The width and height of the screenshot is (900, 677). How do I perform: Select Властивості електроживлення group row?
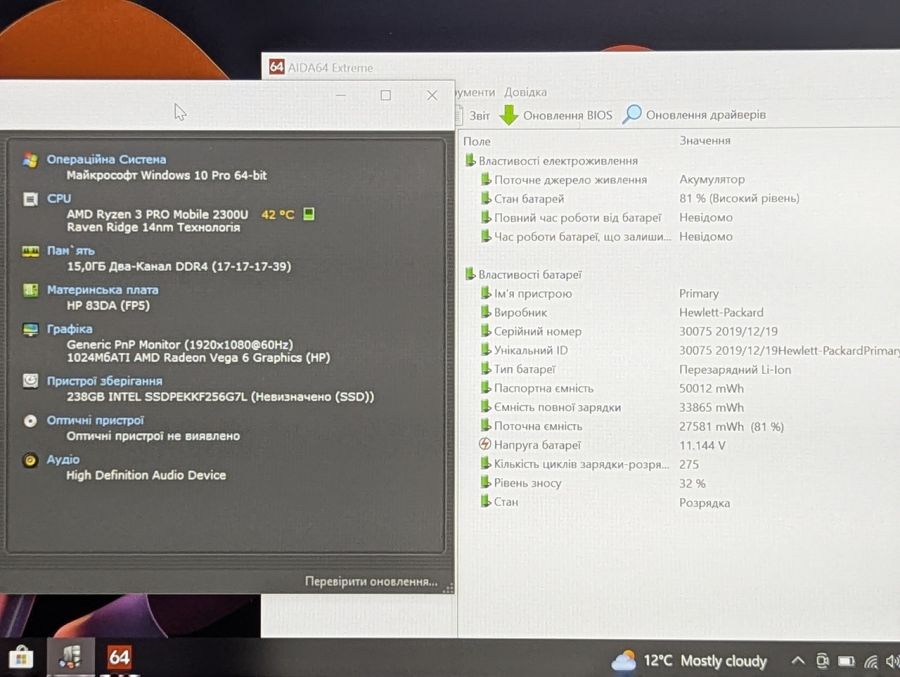pyautogui.click(x=551, y=161)
